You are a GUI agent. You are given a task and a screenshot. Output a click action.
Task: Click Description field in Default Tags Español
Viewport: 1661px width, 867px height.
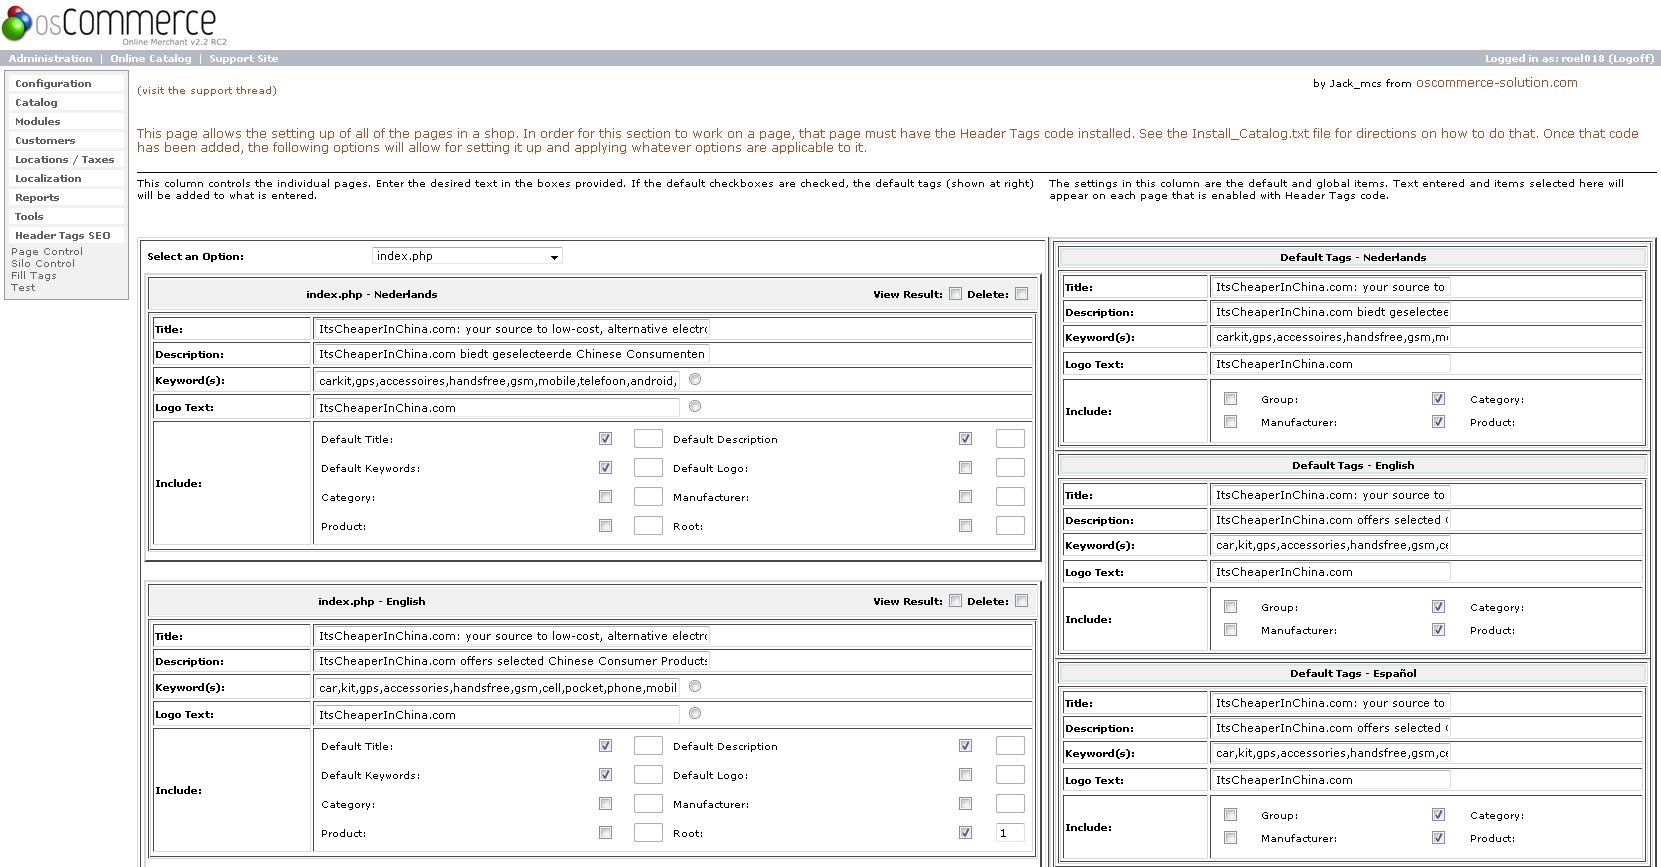[1331, 728]
